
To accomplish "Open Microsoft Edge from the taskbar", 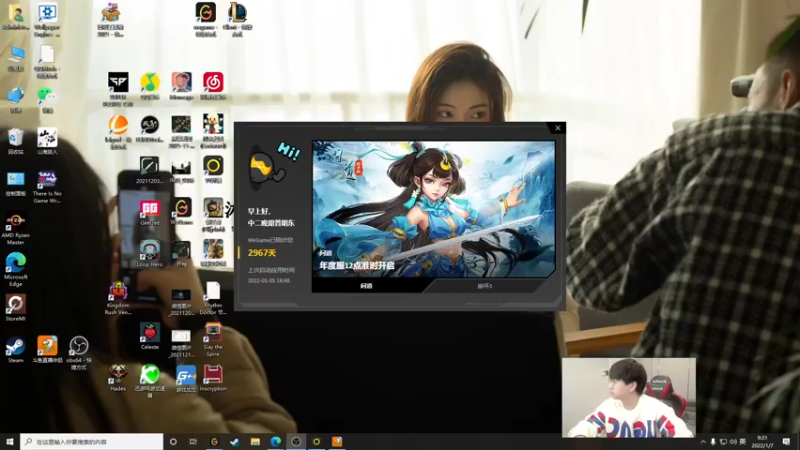I will [x=276, y=441].
